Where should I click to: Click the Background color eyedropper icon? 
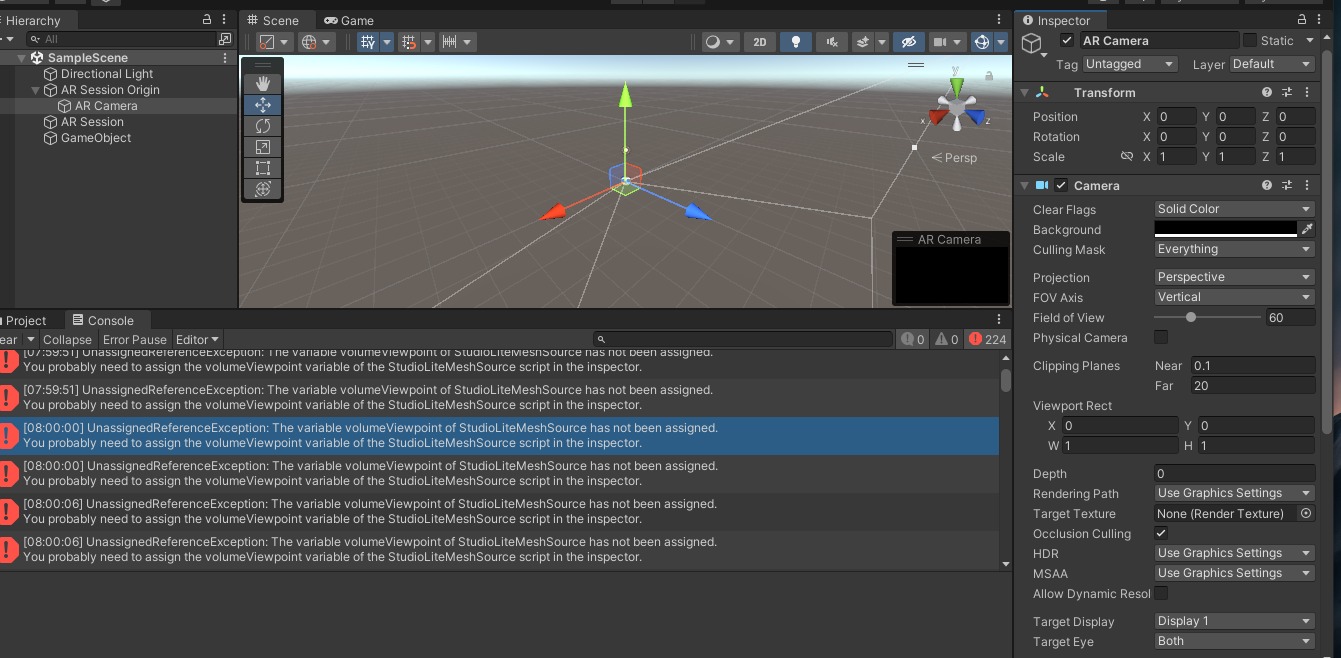(x=1306, y=229)
